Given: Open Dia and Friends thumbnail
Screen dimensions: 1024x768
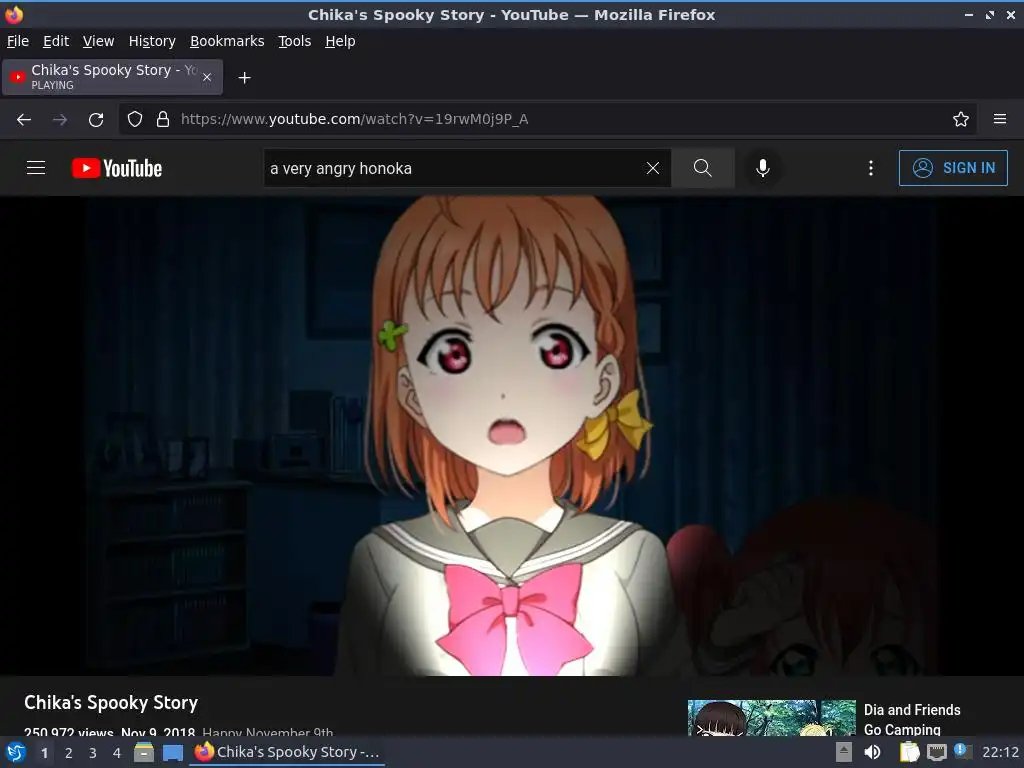Looking at the screenshot, I should [x=771, y=717].
